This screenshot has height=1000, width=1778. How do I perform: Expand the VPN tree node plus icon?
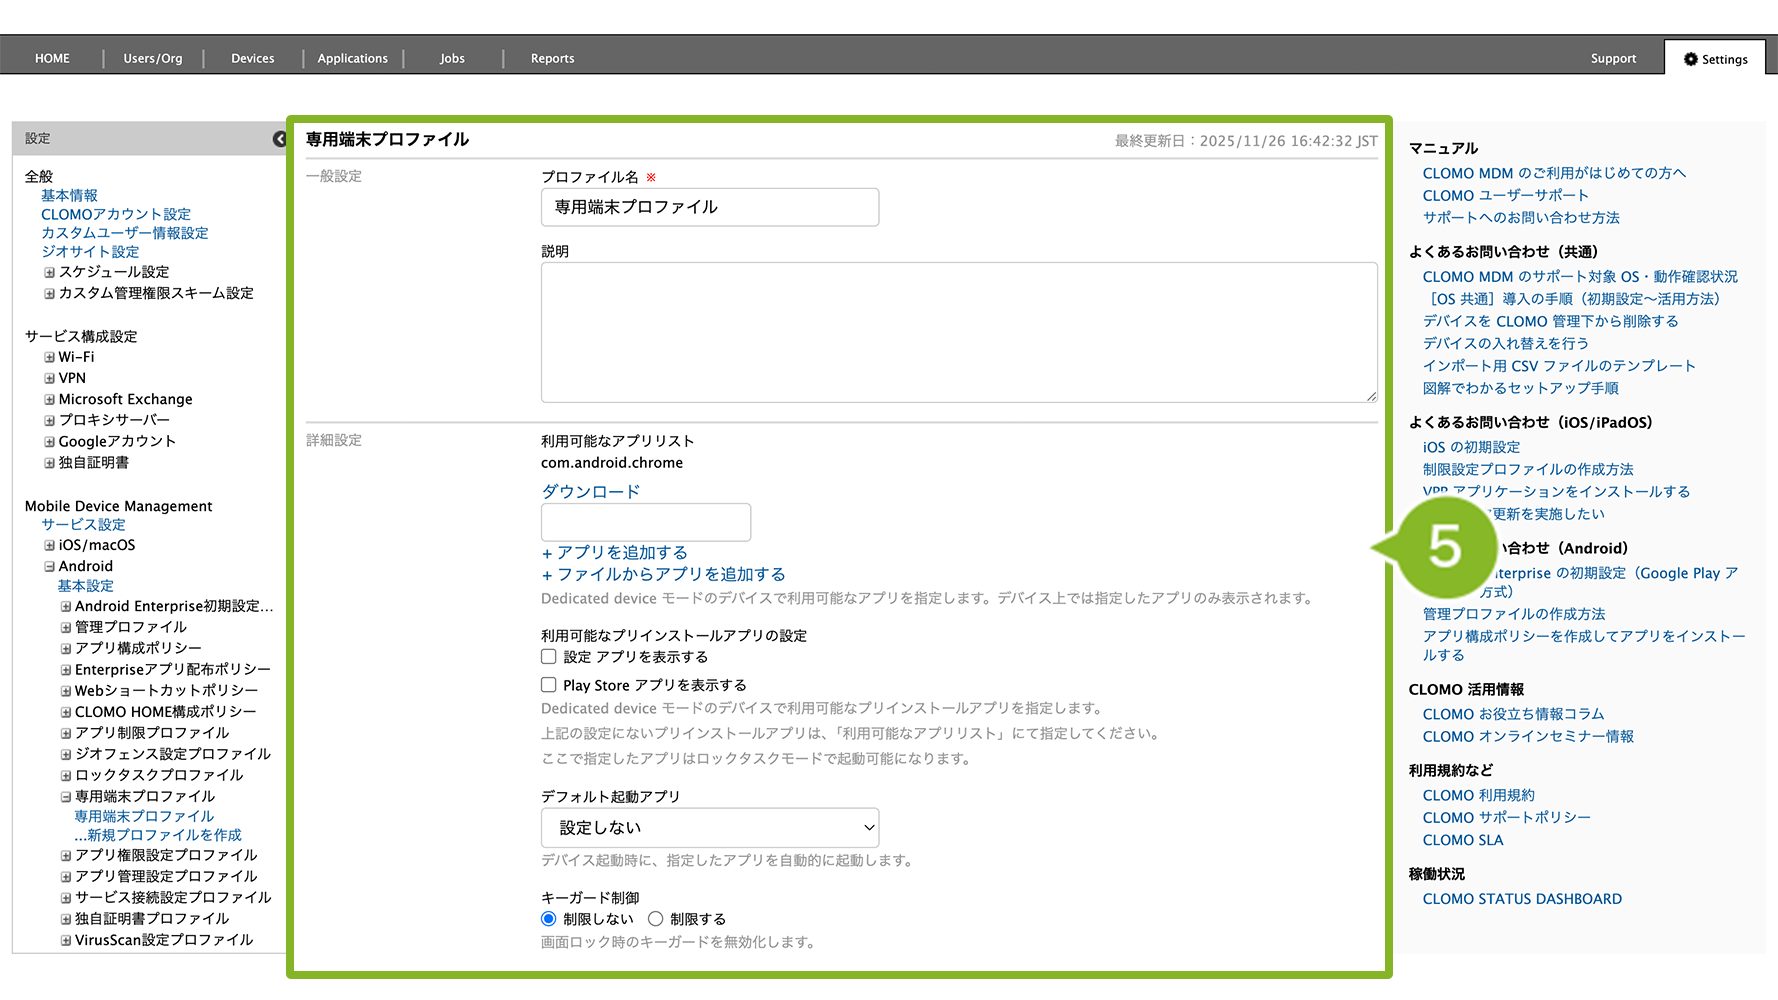click(x=49, y=378)
